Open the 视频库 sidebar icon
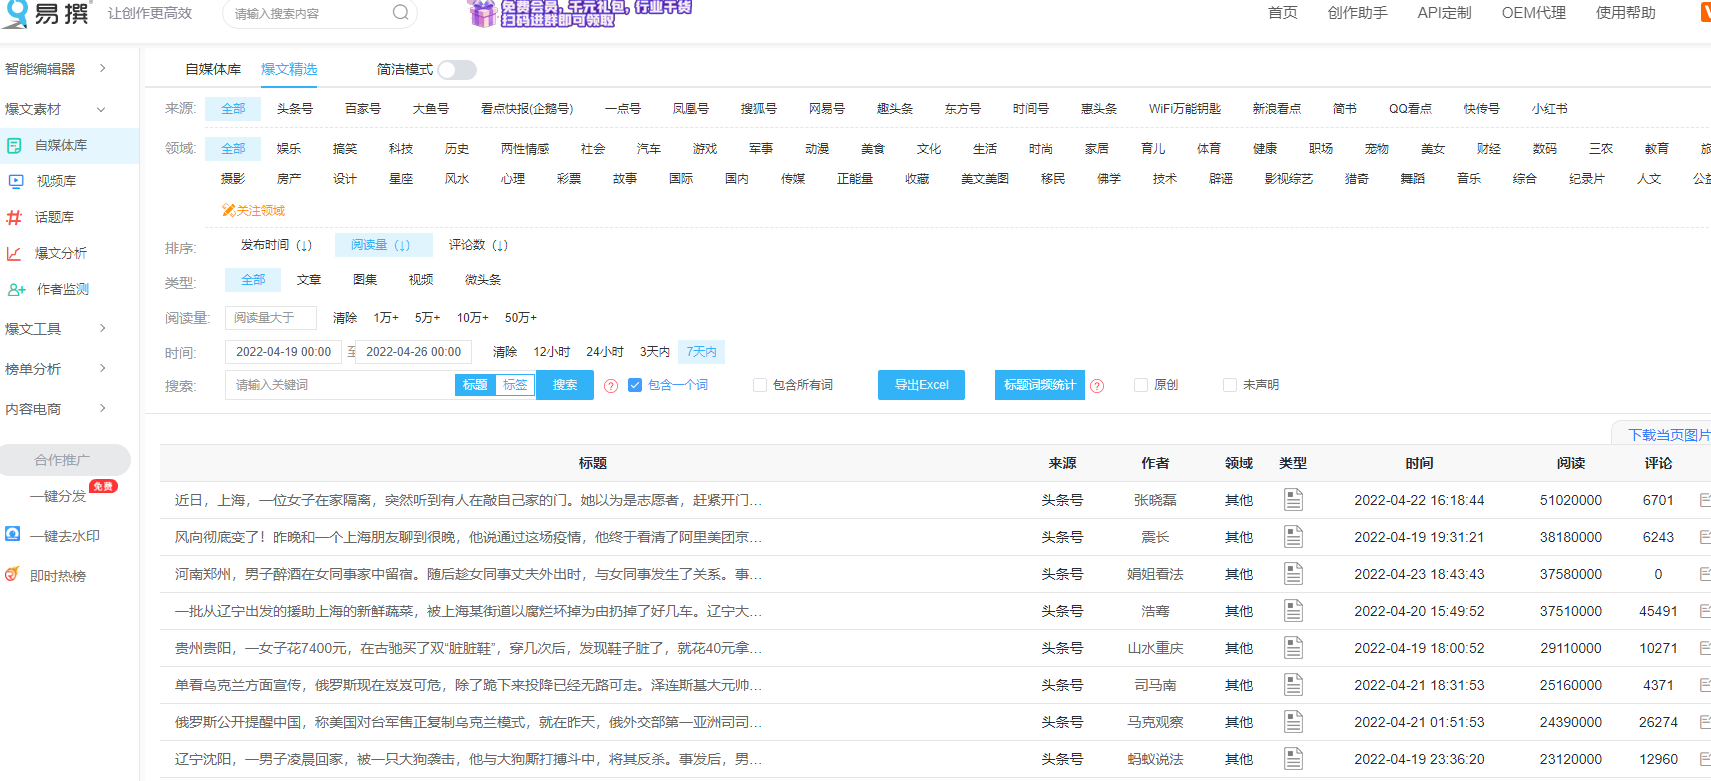 point(15,181)
